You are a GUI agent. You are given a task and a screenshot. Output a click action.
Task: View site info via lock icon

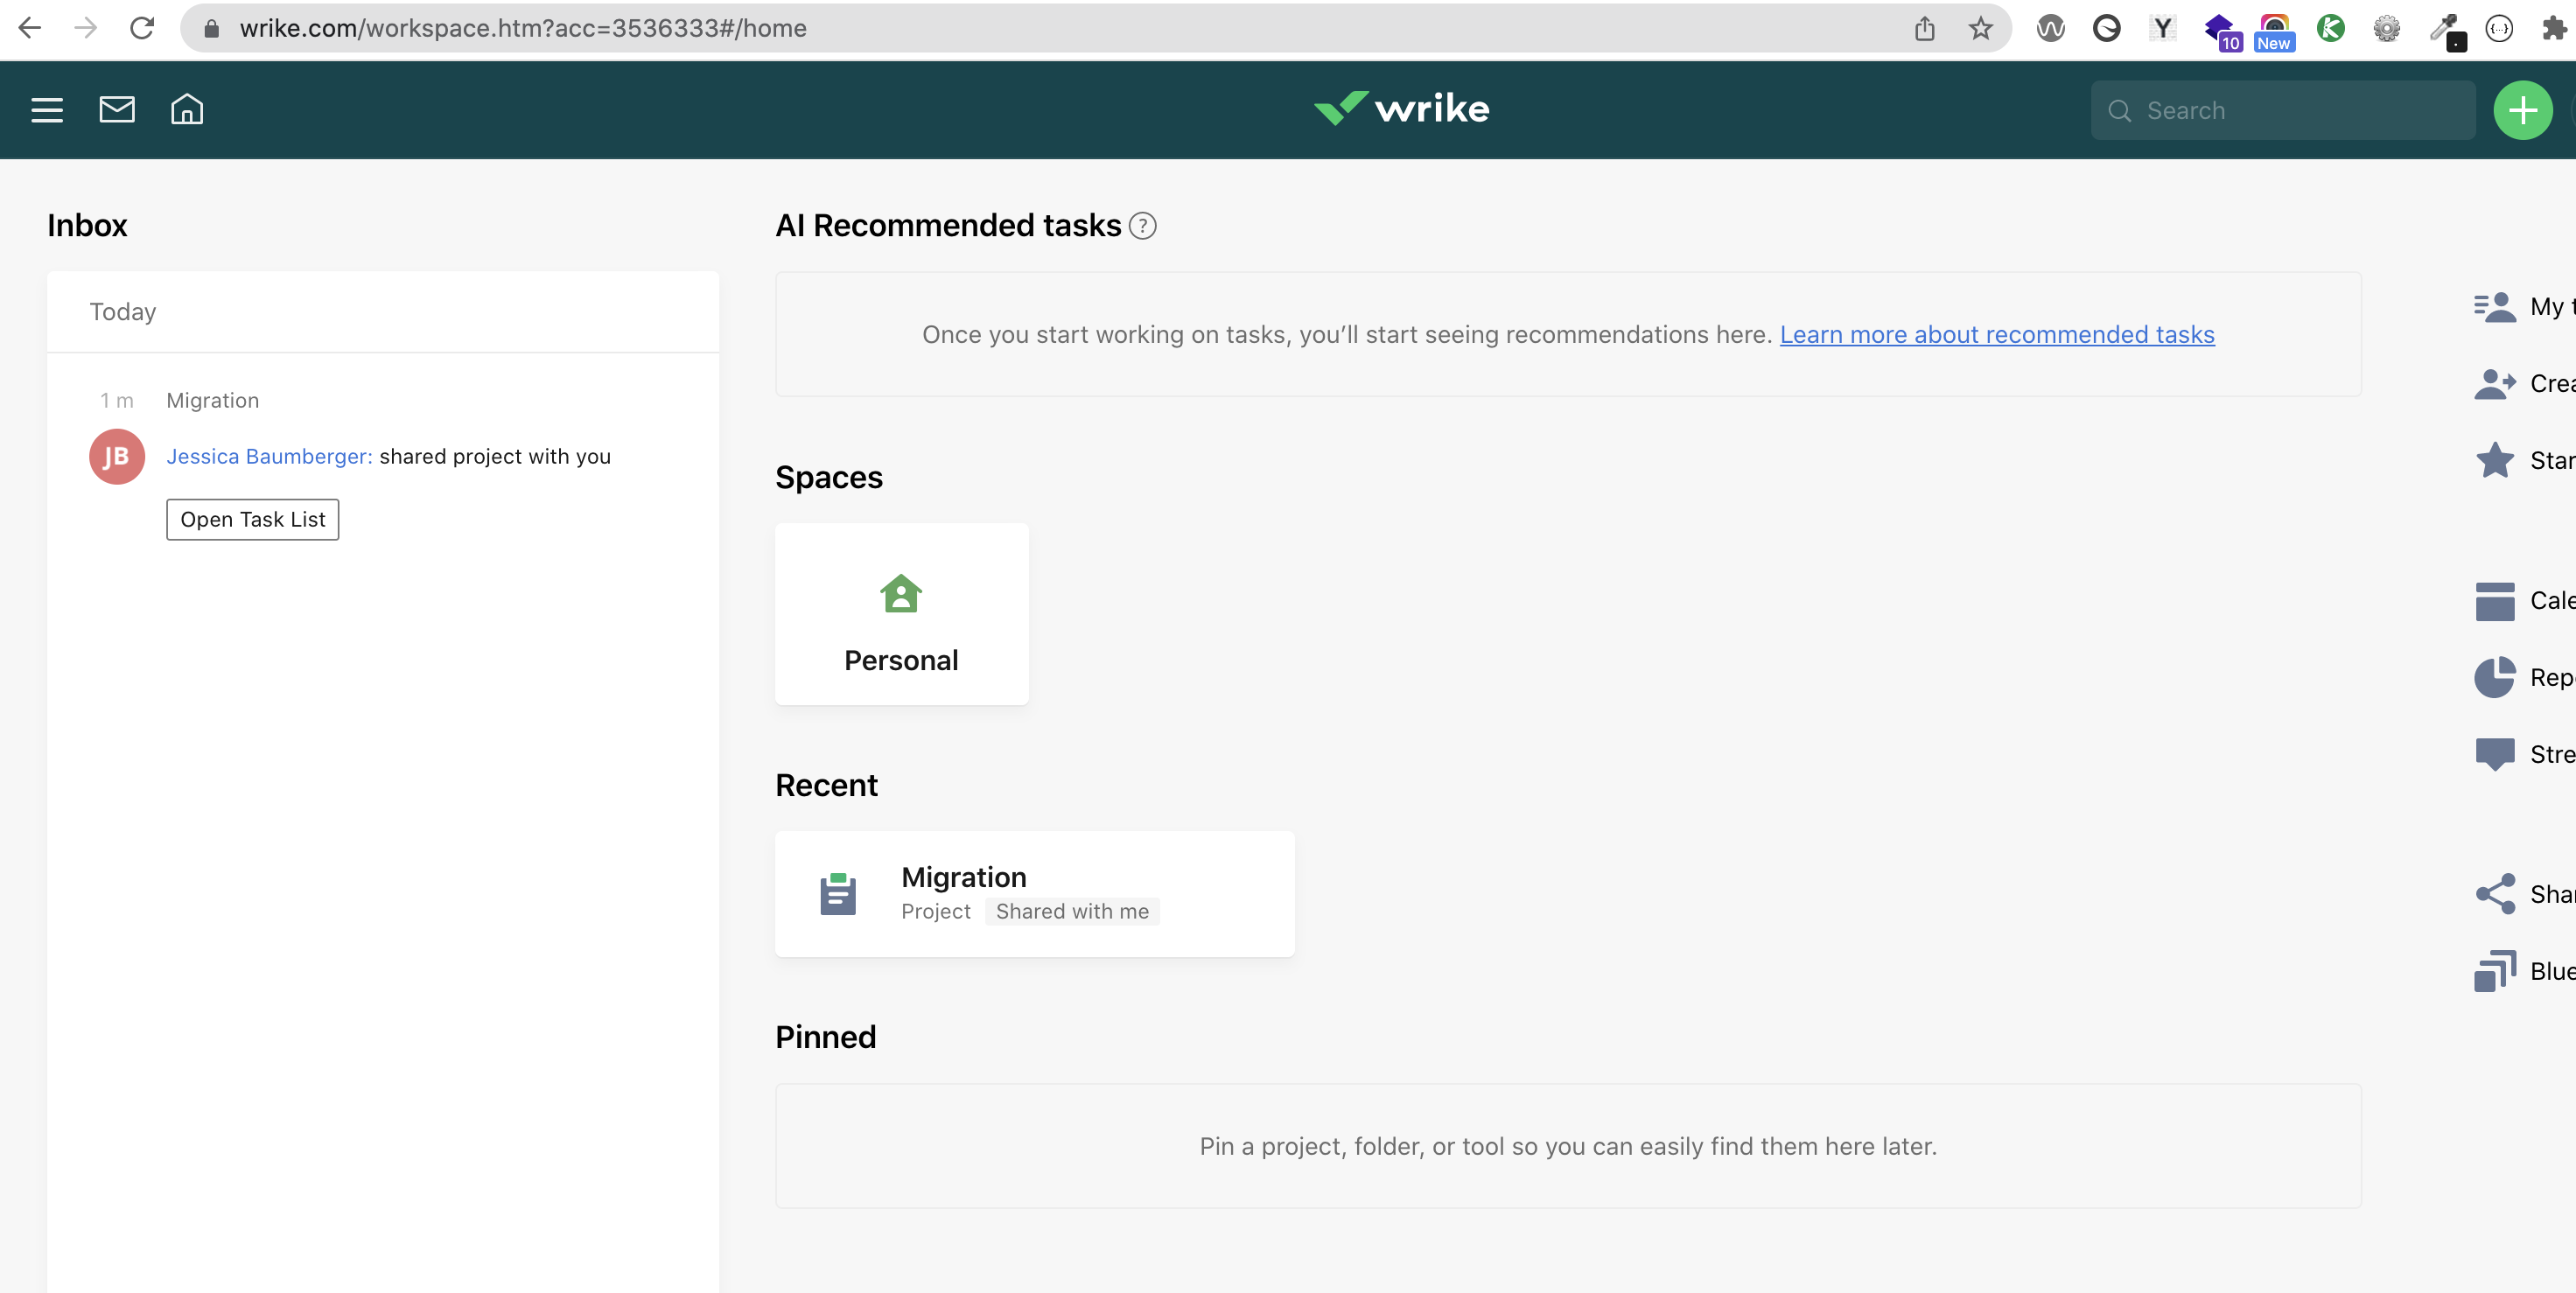[x=211, y=28]
